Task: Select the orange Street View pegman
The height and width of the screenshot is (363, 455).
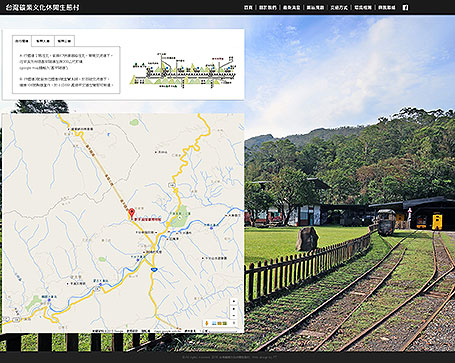Action: 207,323
